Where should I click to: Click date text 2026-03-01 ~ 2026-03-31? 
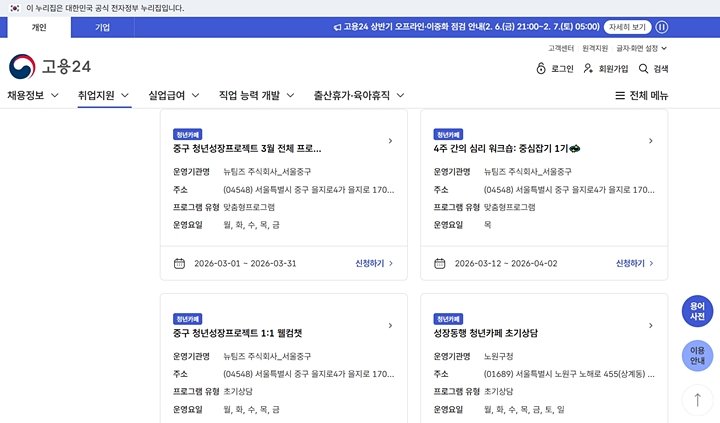[x=245, y=264]
